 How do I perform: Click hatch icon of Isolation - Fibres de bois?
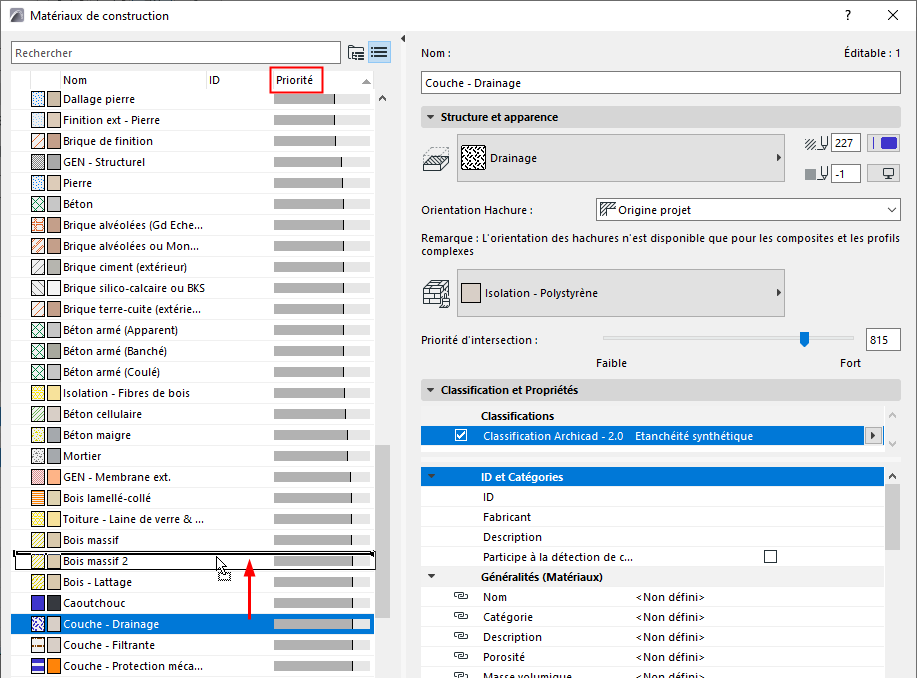click(x=38, y=393)
